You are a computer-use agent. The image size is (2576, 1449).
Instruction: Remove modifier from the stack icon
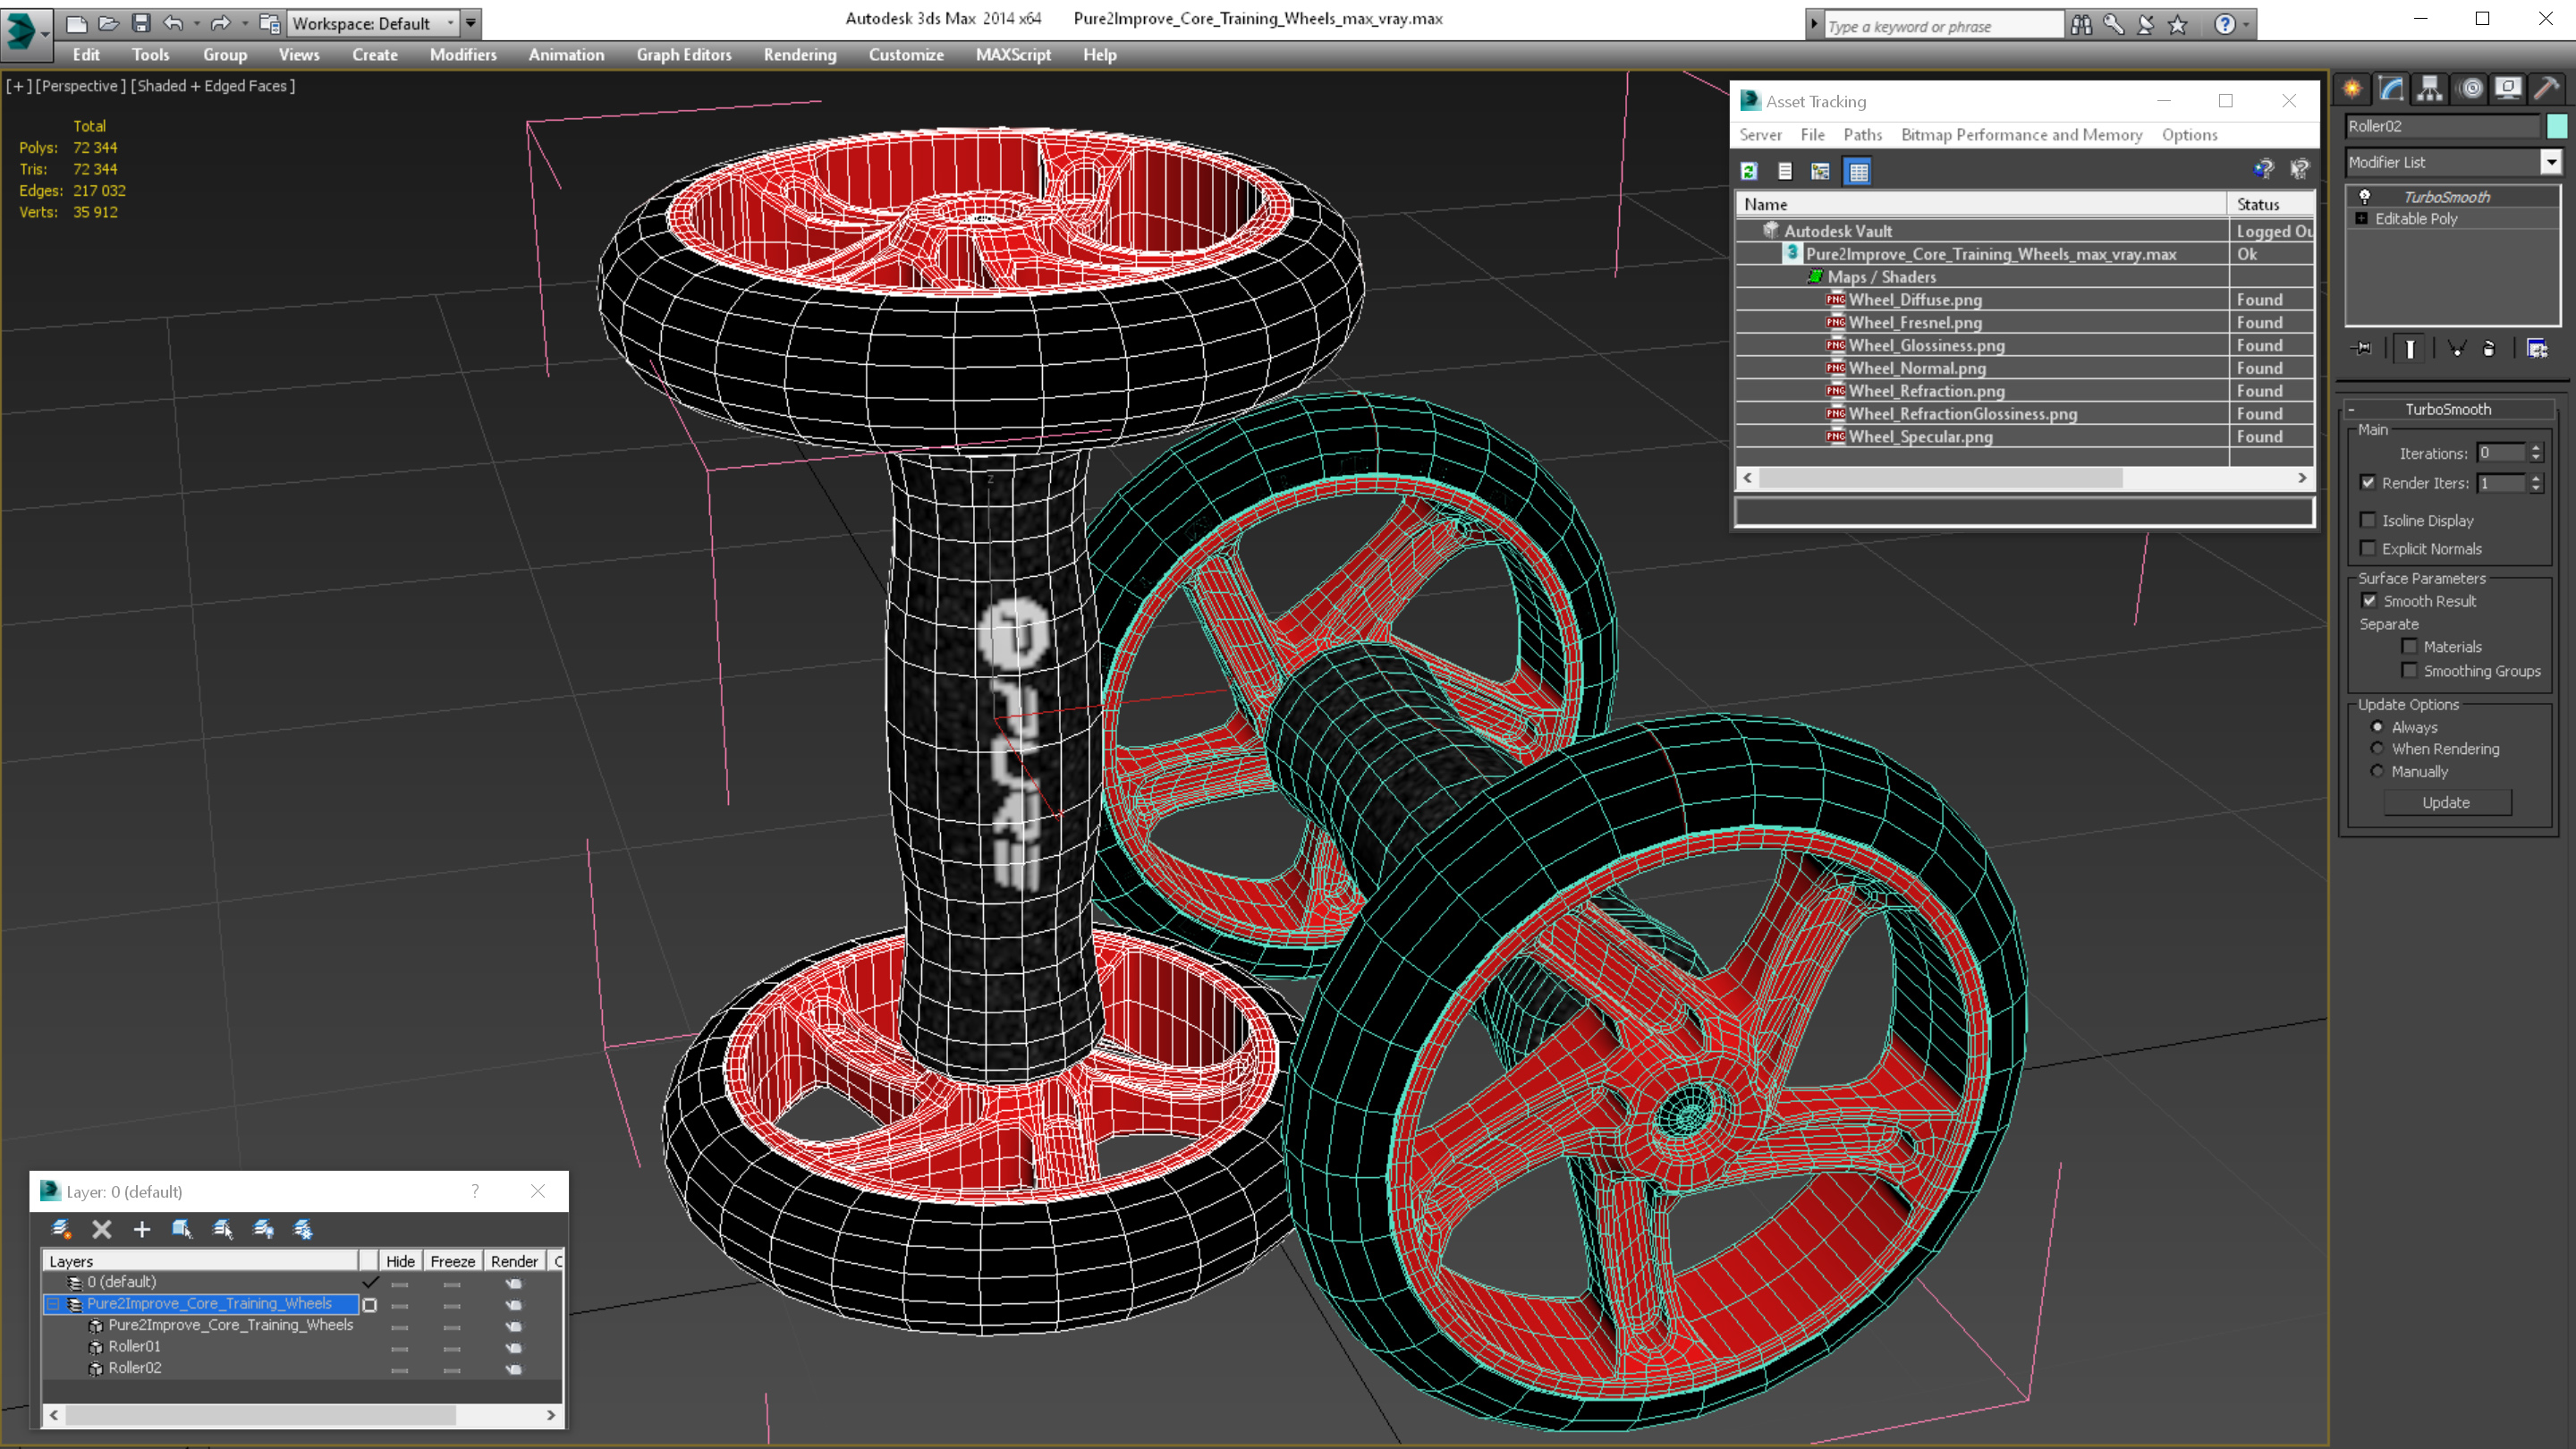coord(2489,348)
